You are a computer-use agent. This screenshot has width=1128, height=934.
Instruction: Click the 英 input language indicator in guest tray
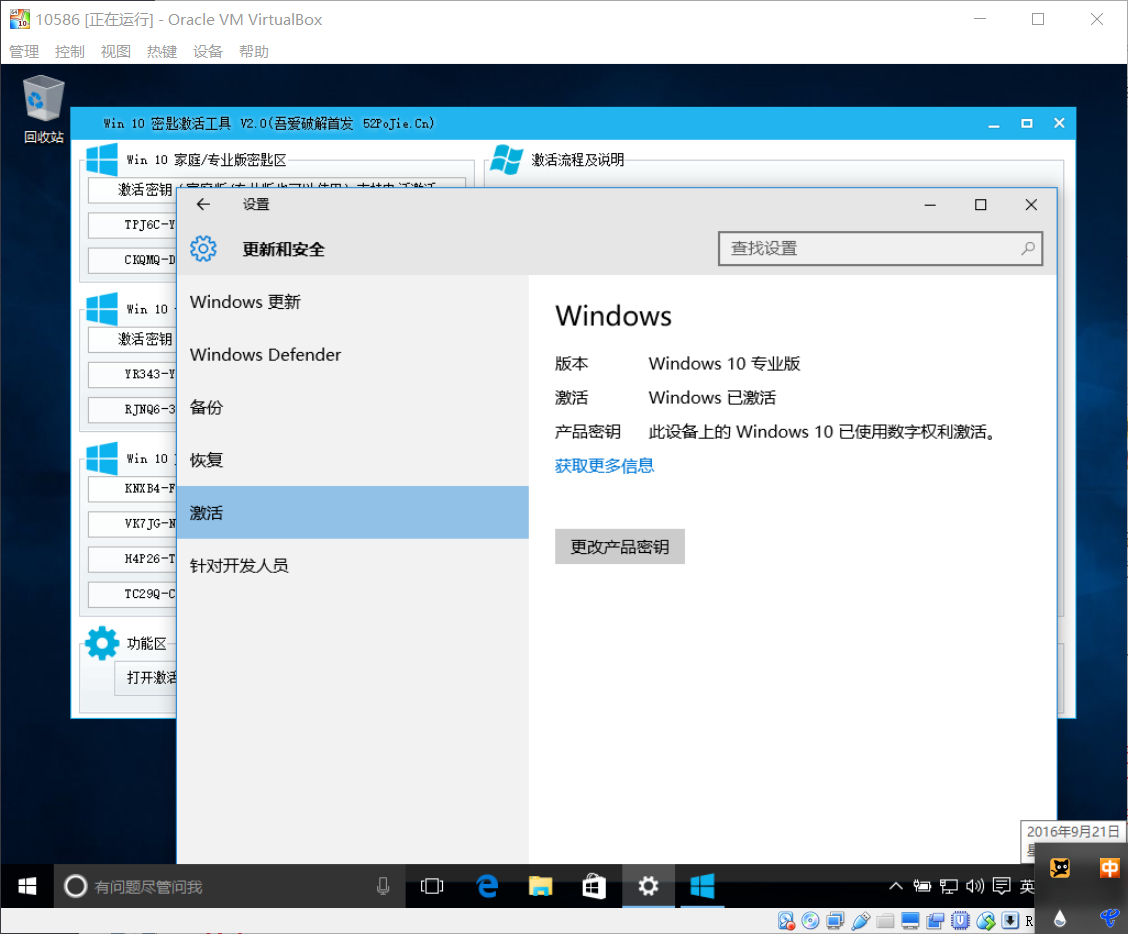[1027, 887]
